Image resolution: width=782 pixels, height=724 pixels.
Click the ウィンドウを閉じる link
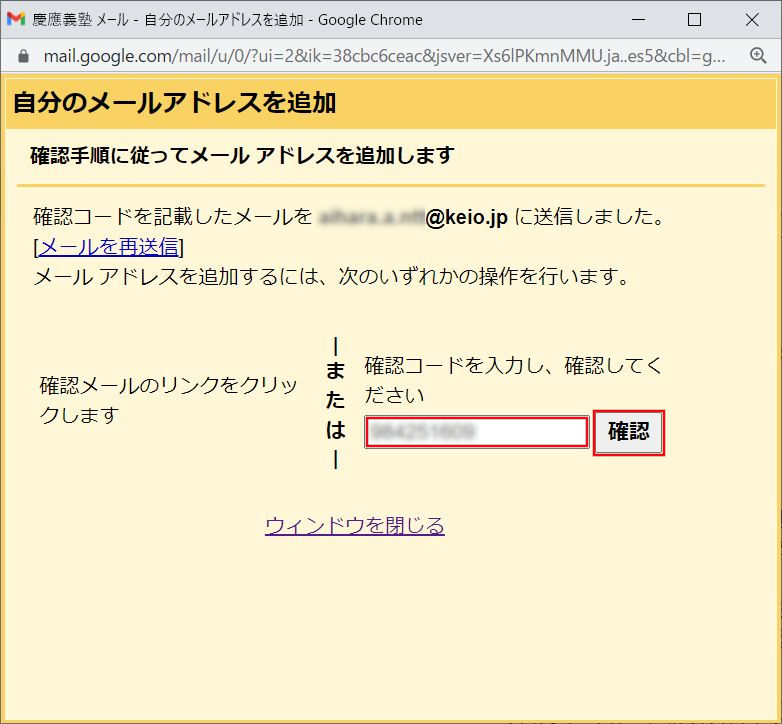point(354,525)
